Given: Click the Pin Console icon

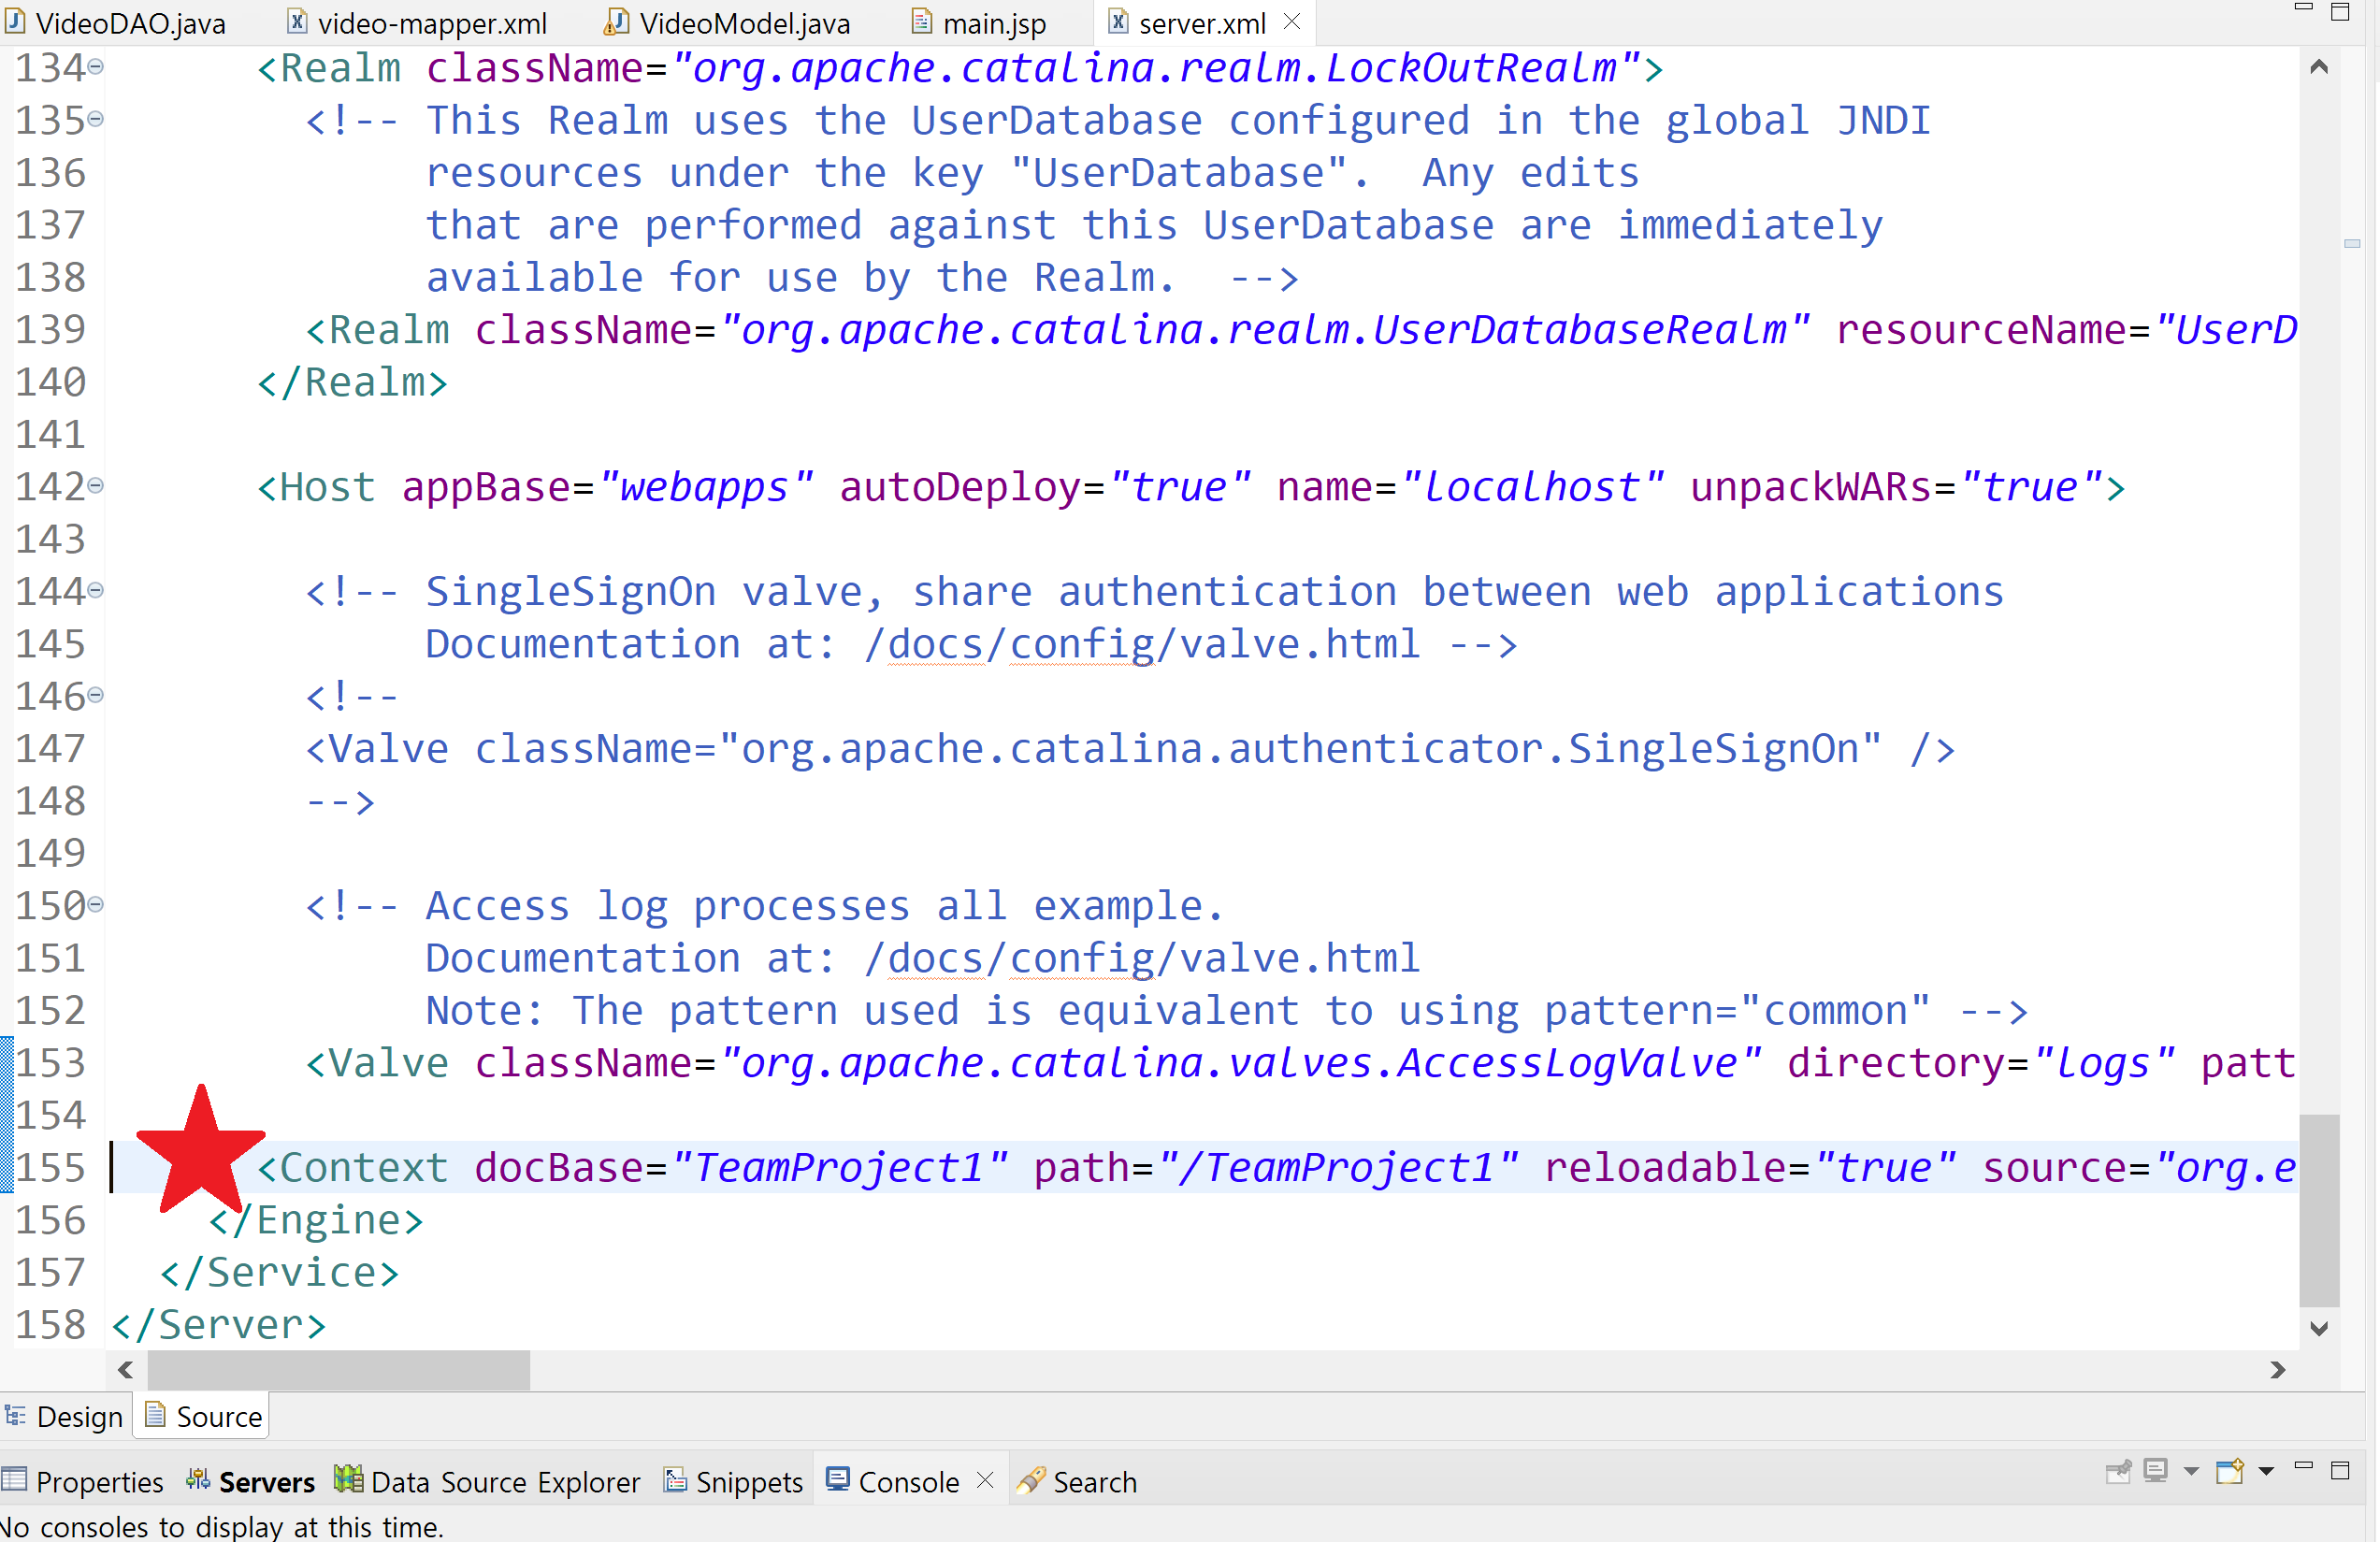Looking at the screenshot, I should tap(2117, 1471).
